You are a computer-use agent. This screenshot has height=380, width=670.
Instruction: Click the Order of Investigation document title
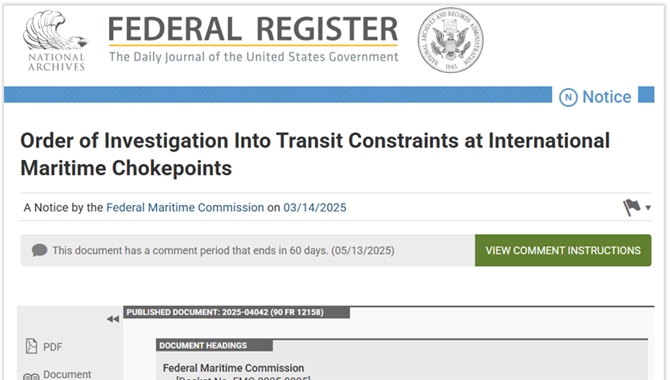[x=315, y=154]
